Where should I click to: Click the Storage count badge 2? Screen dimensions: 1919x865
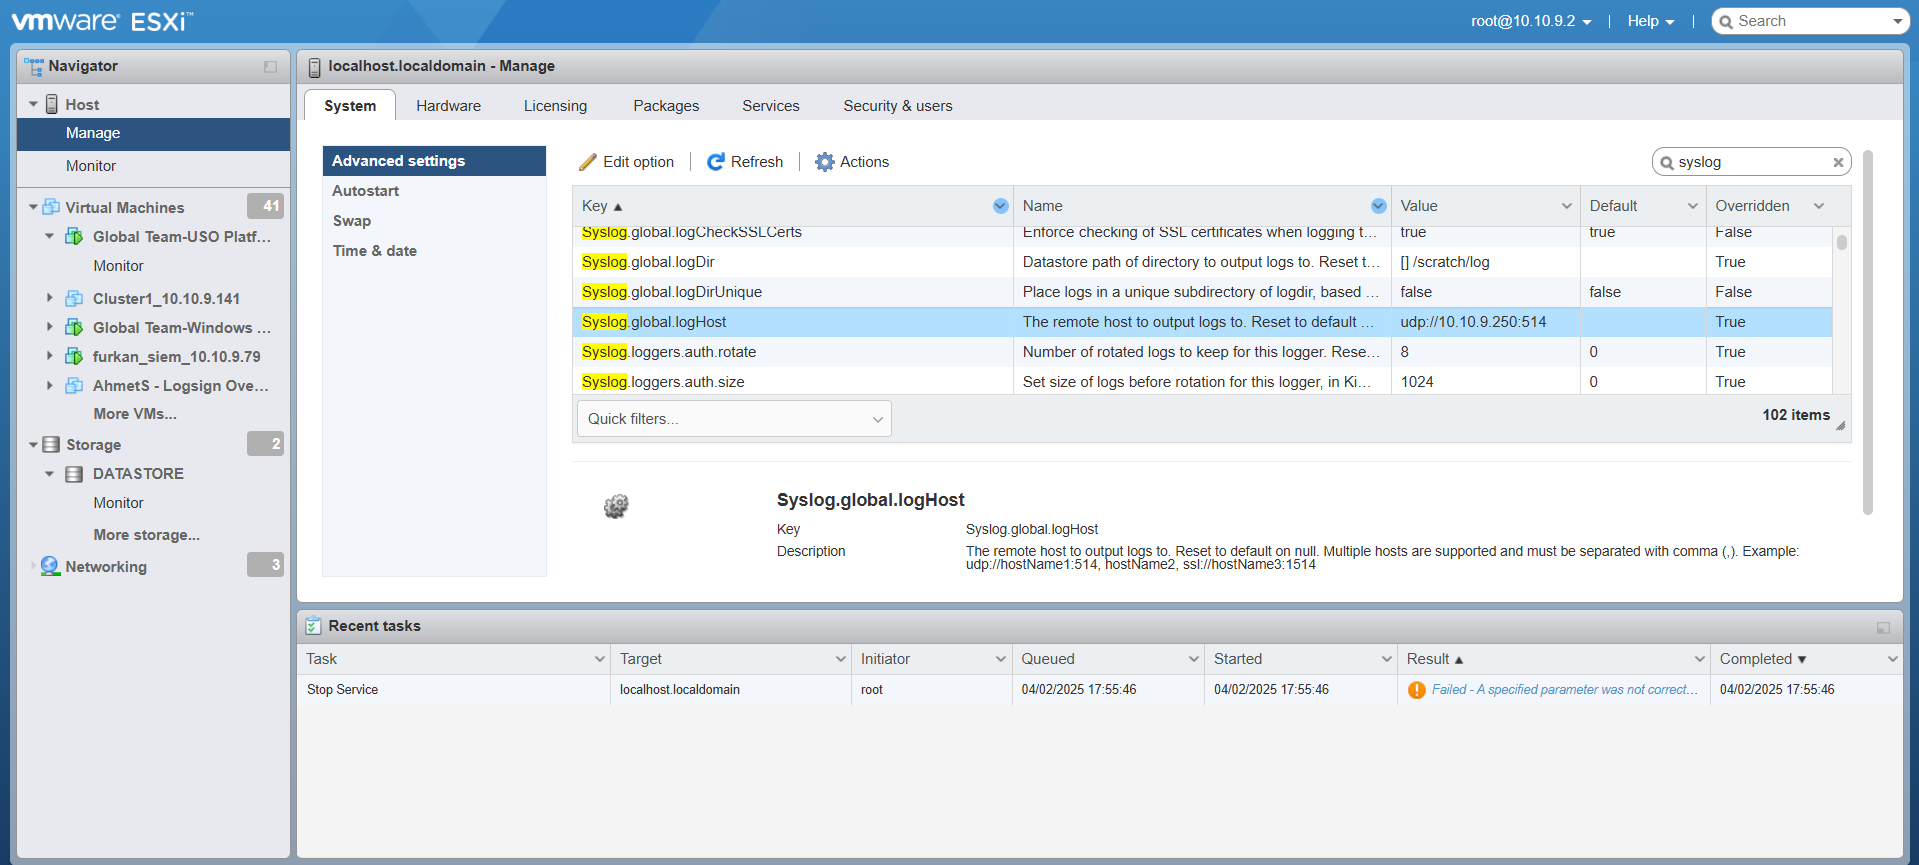(x=266, y=444)
